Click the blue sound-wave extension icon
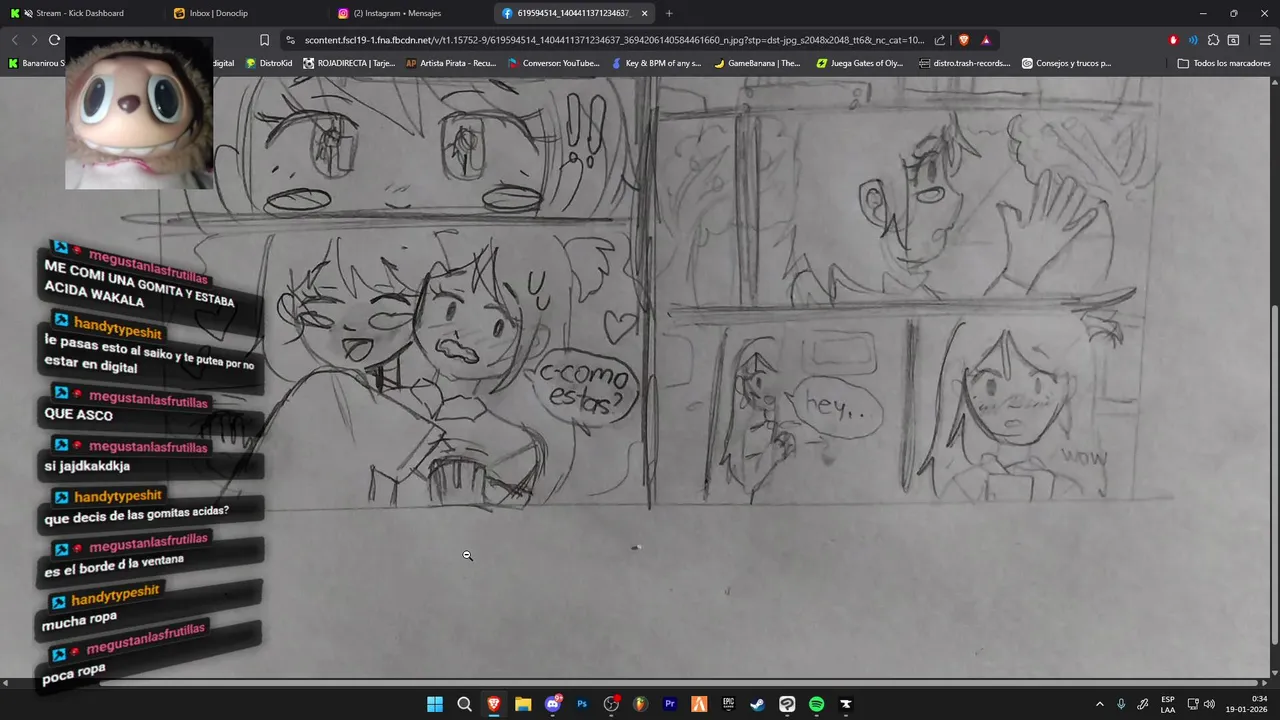This screenshot has width=1280, height=720. click(x=1193, y=40)
